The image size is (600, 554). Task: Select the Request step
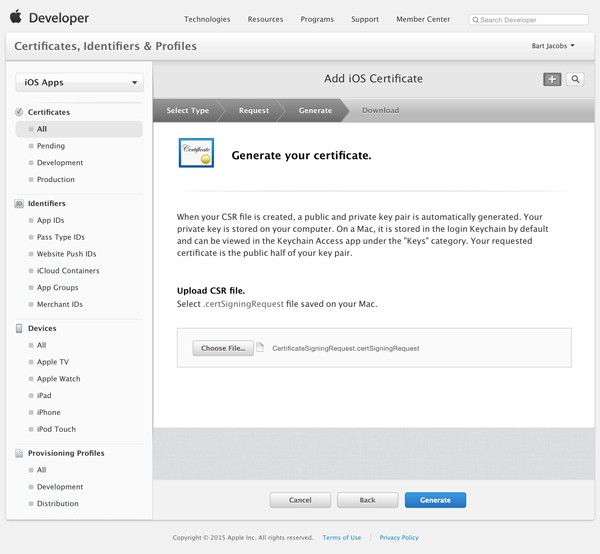(254, 110)
